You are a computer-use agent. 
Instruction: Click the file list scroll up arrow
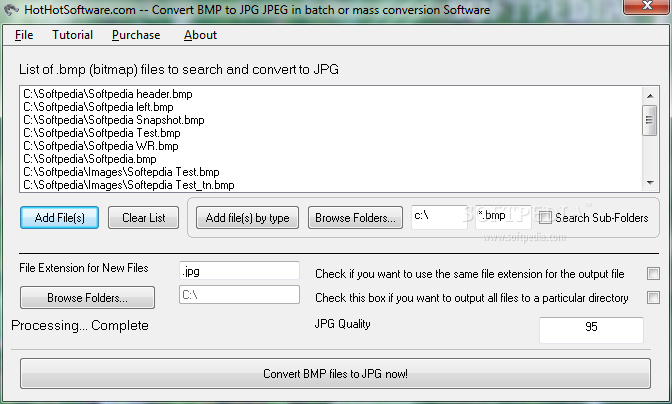(650, 96)
